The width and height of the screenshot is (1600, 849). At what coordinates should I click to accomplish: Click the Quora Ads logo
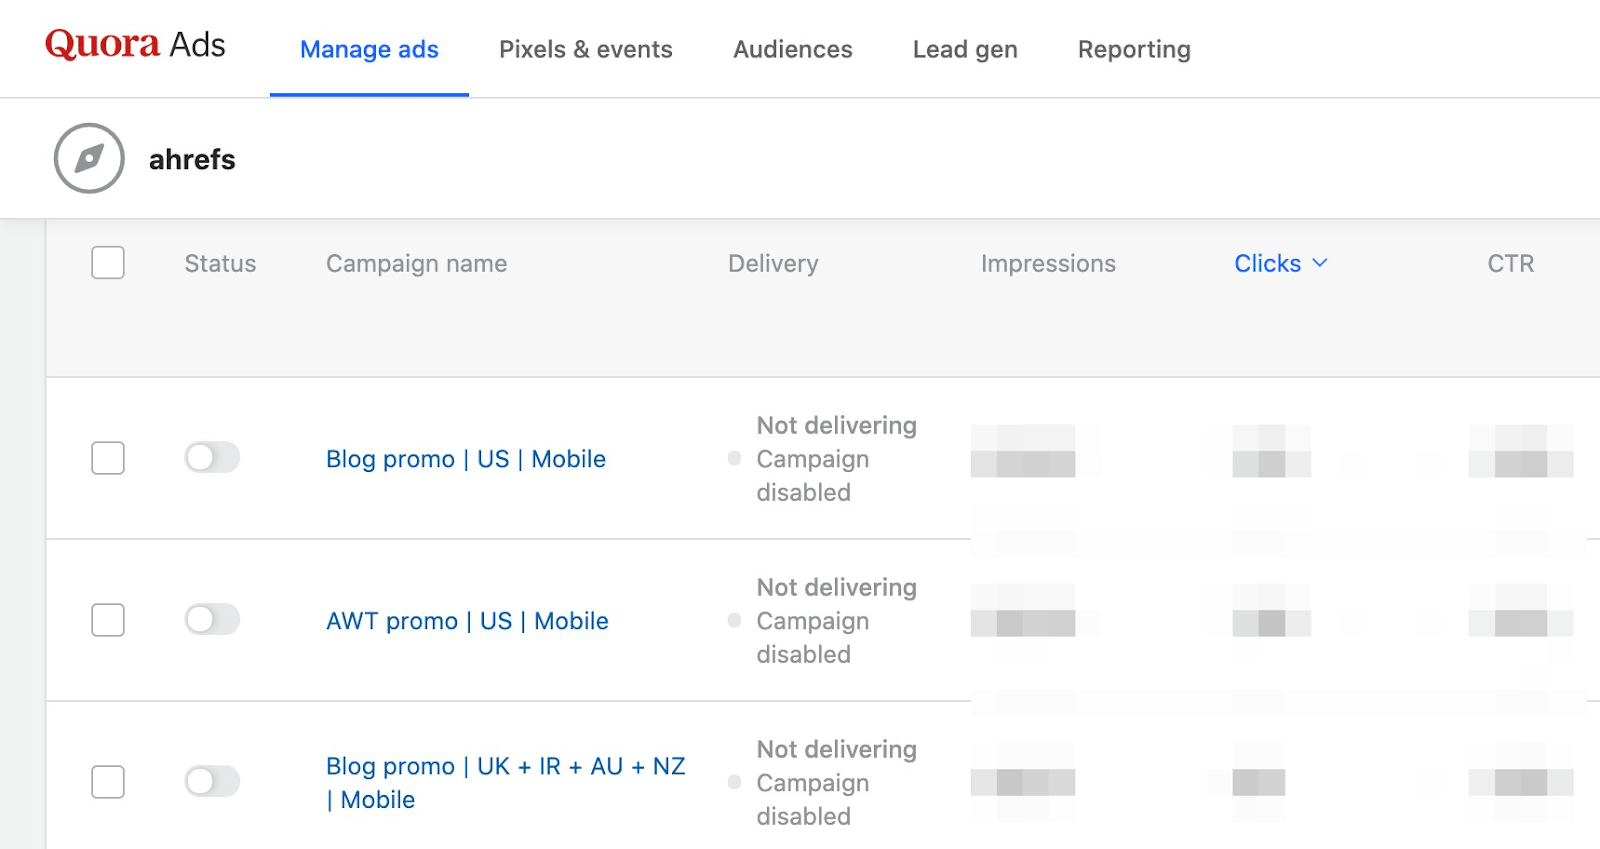135,45
